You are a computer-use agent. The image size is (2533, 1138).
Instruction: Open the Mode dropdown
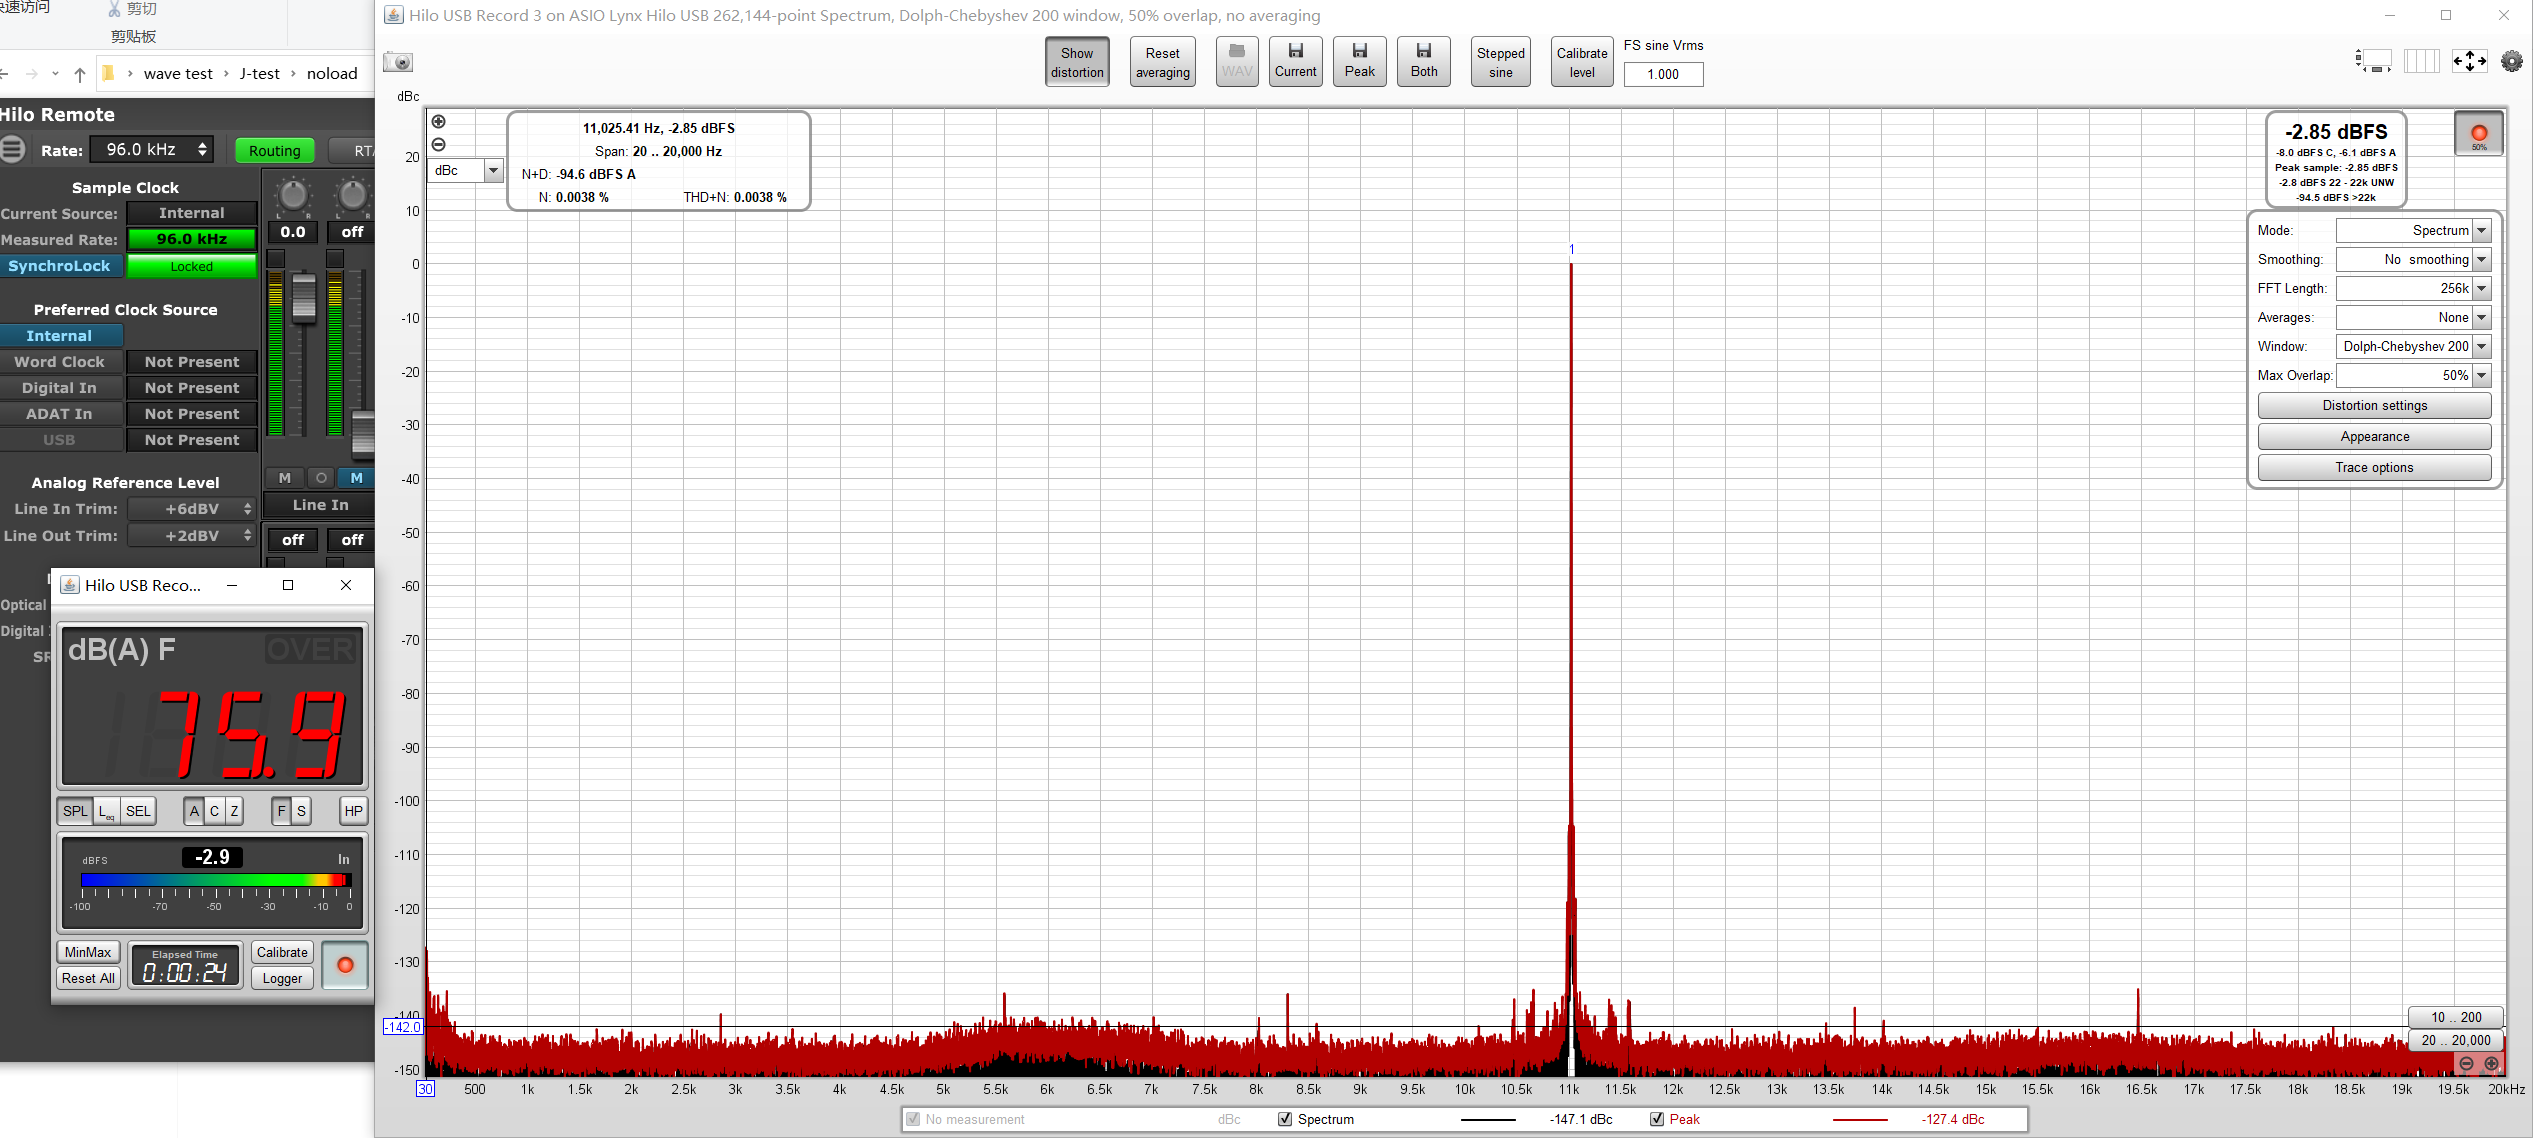2412,231
